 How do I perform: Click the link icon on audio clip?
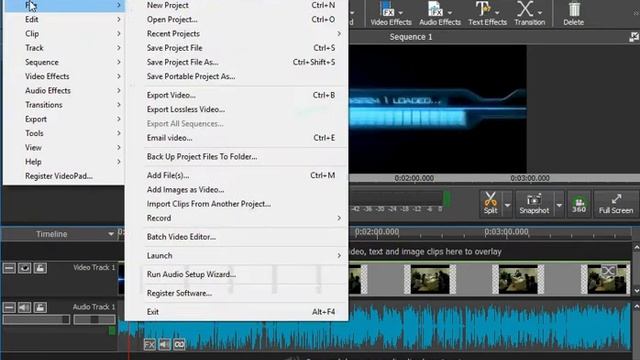[x=179, y=344]
